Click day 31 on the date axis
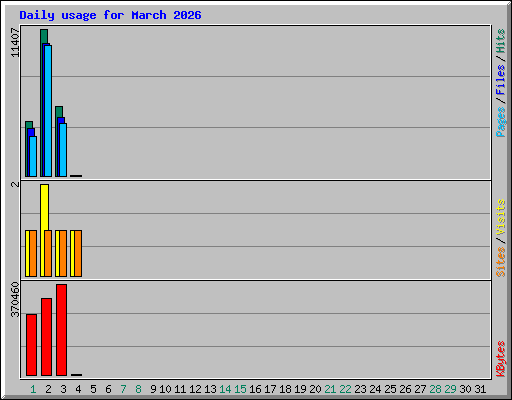Screen dimensions: 512x400 (480, 389)
